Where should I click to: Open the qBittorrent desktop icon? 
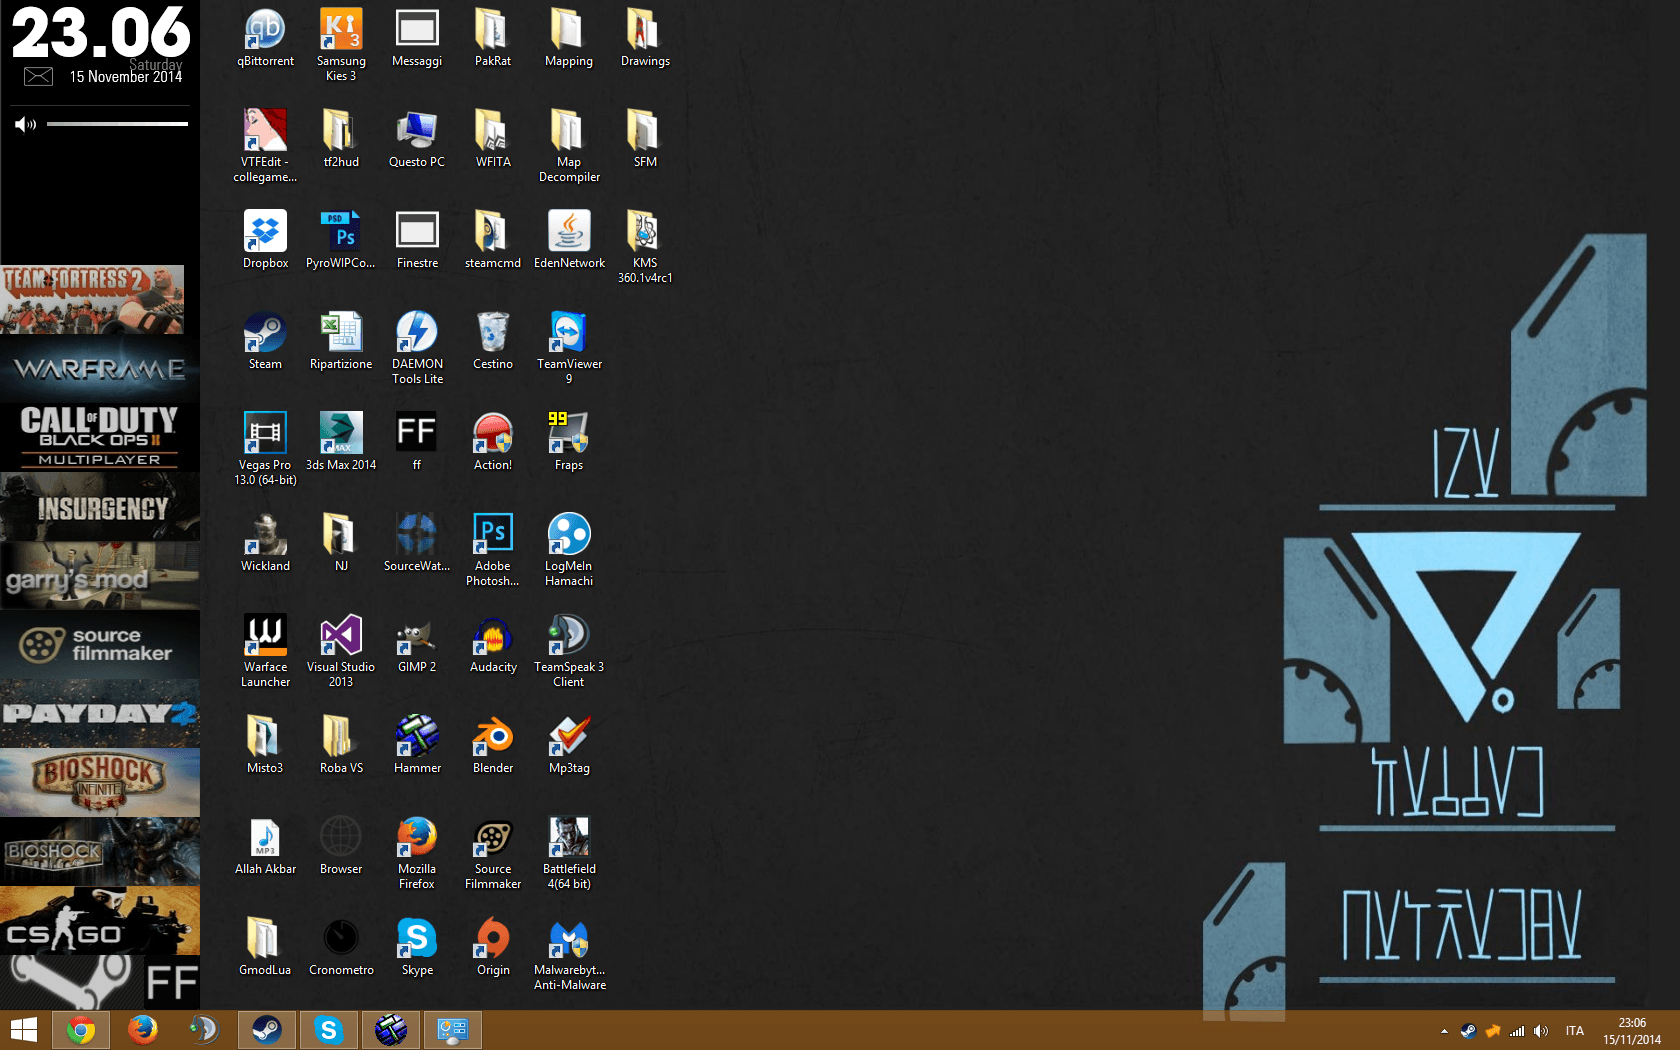coord(265,31)
